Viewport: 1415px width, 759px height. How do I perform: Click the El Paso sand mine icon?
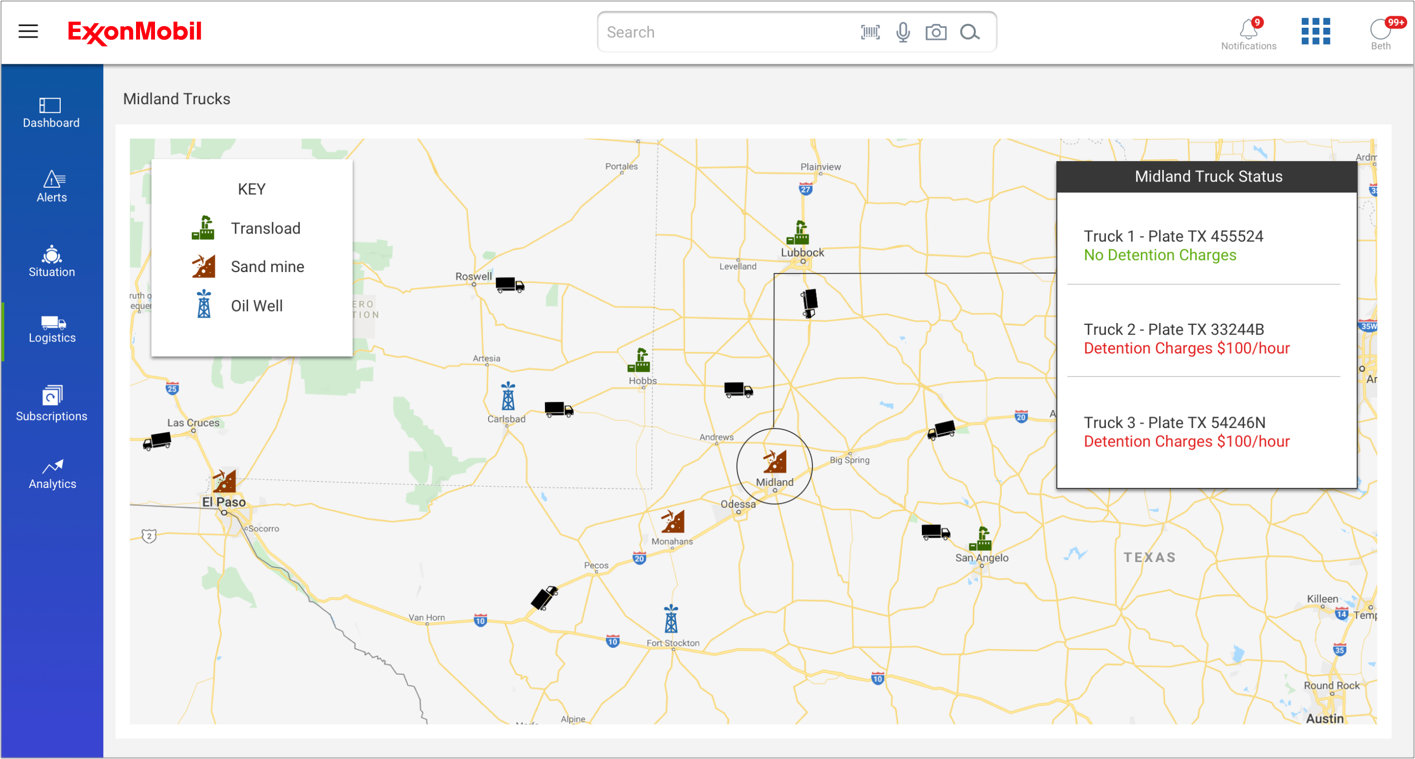click(x=224, y=481)
